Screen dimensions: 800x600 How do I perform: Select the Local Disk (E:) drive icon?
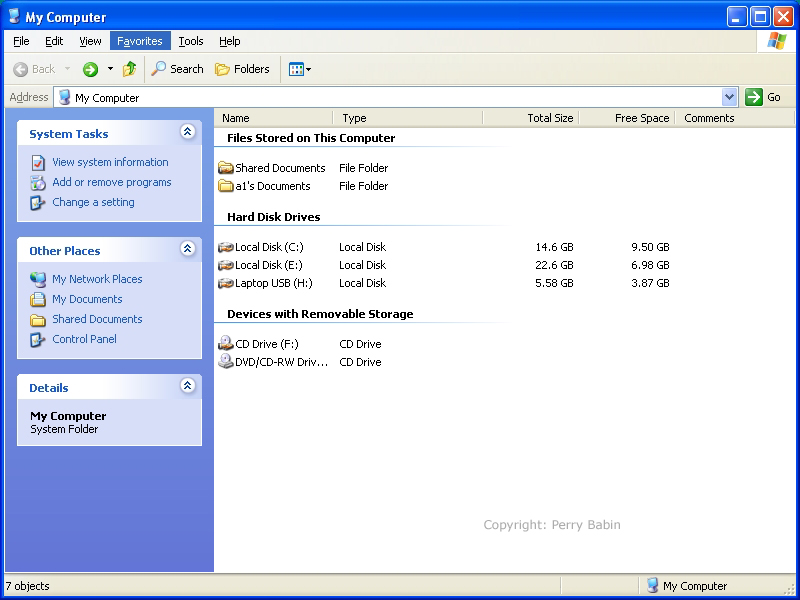[x=226, y=265]
